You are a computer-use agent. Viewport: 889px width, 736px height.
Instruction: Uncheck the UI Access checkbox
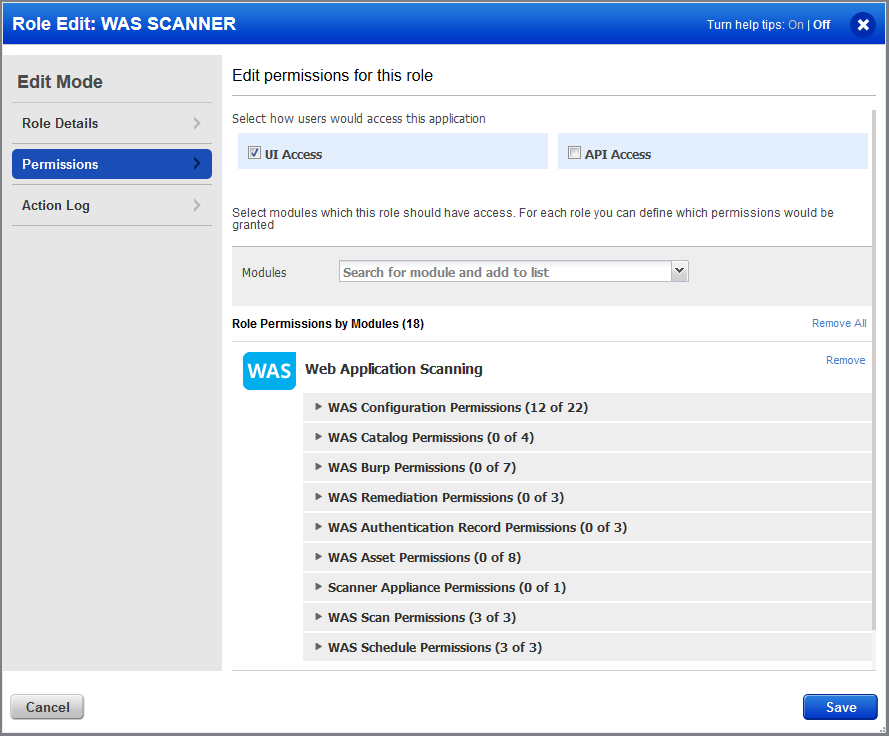click(x=254, y=152)
